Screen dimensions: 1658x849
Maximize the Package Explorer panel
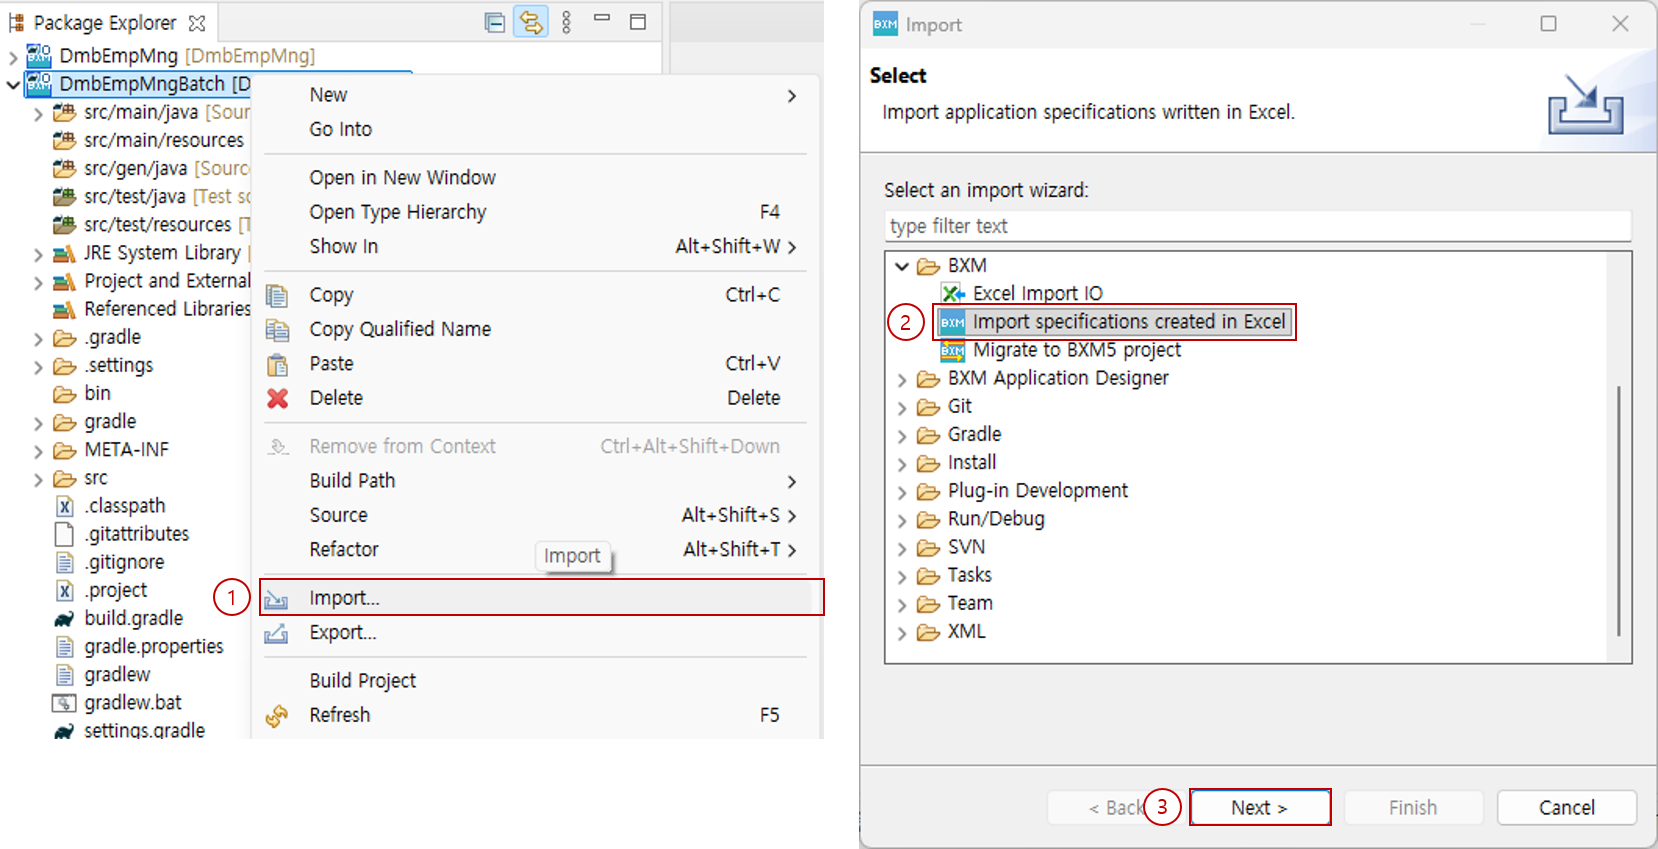point(638,22)
